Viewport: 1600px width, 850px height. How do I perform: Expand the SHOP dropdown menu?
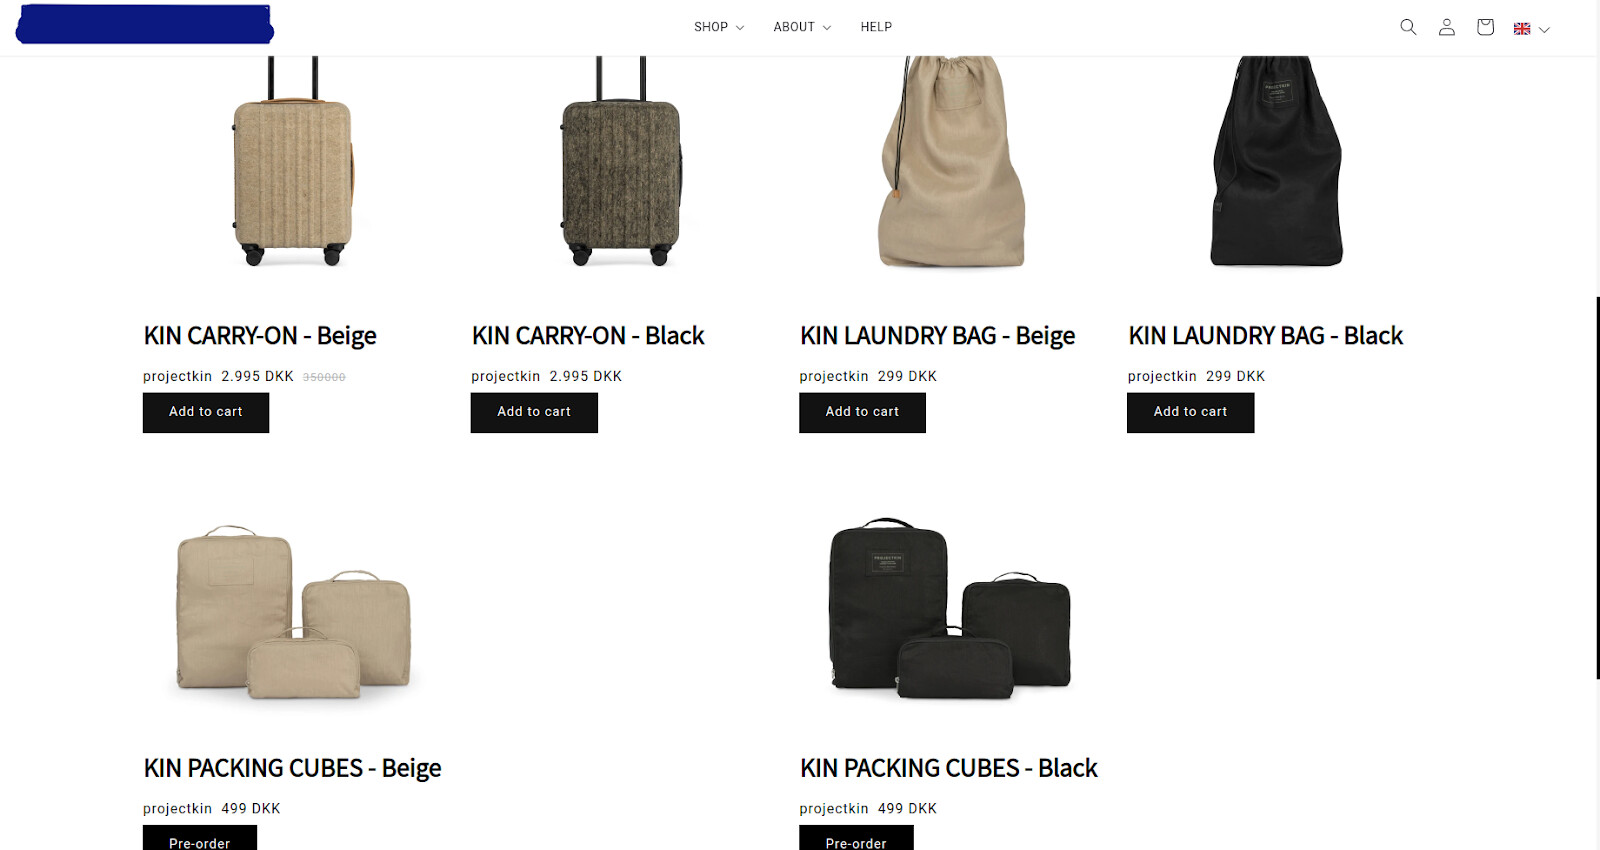click(x=719, y=27)
